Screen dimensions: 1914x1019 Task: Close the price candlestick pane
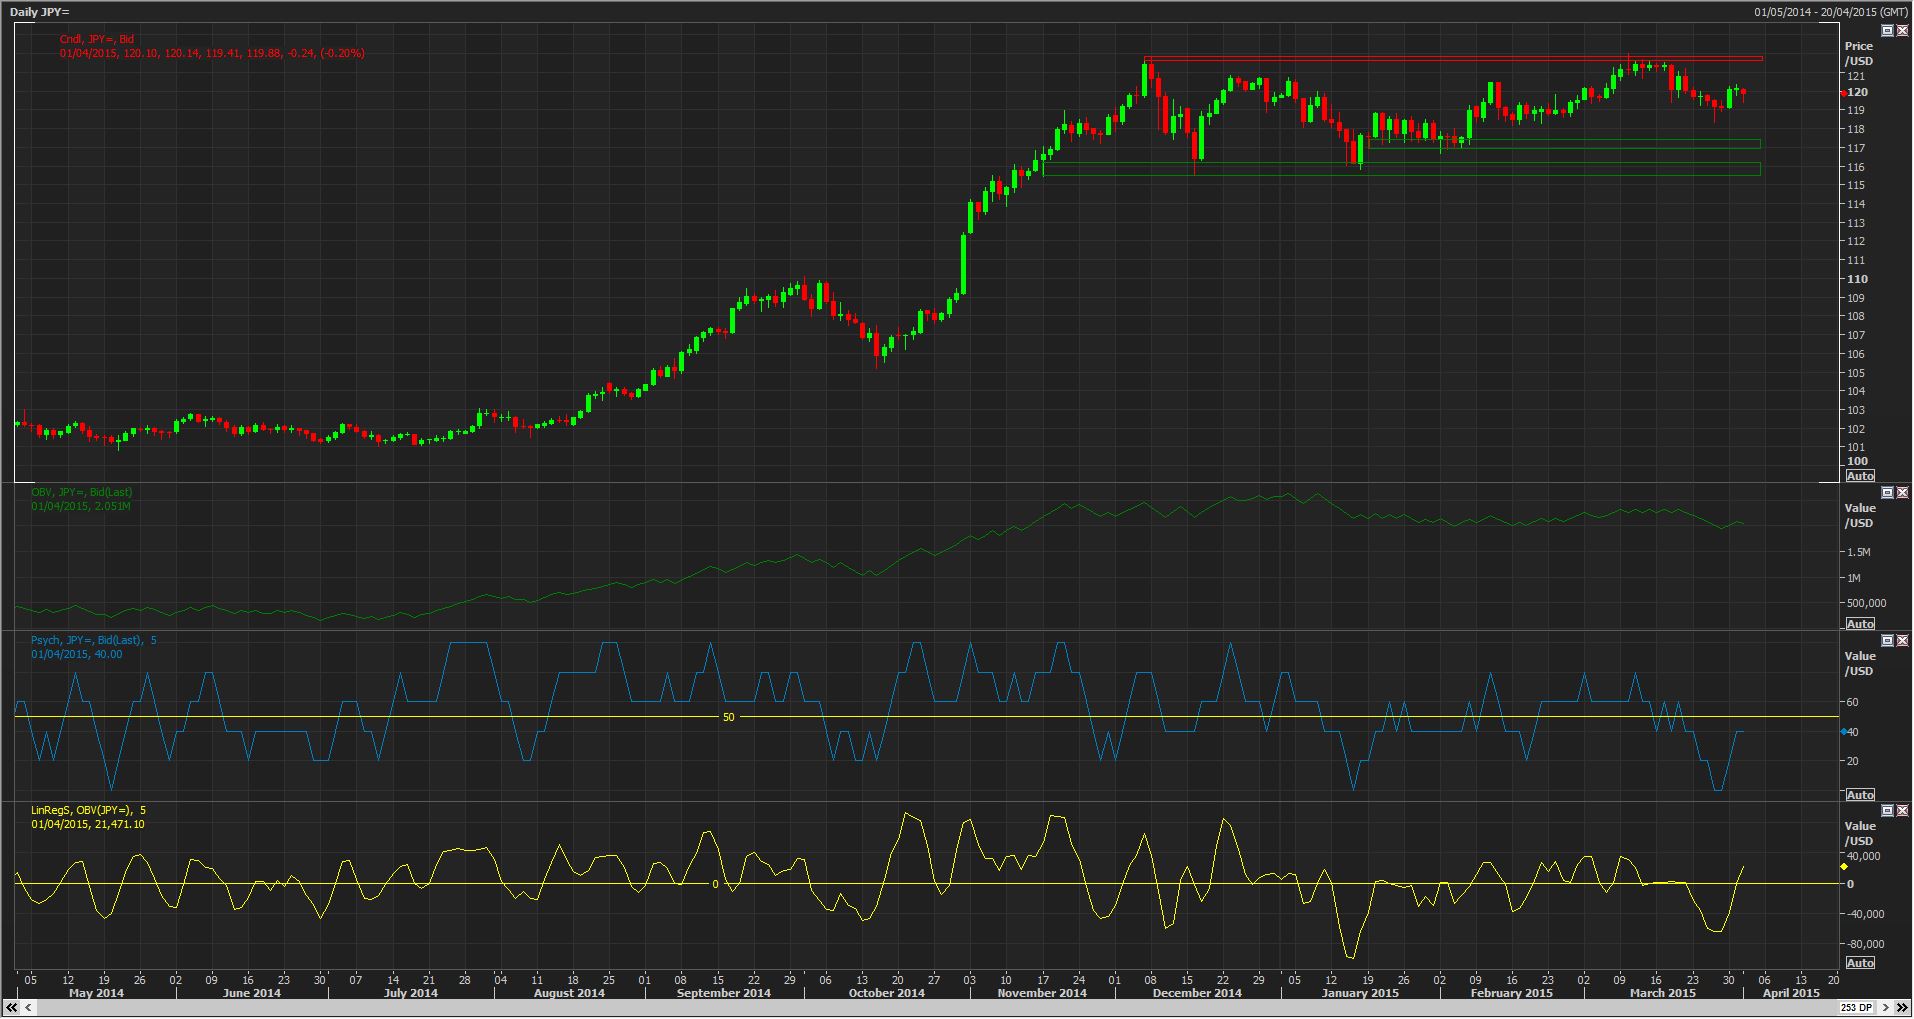[x=1902, y=31]
